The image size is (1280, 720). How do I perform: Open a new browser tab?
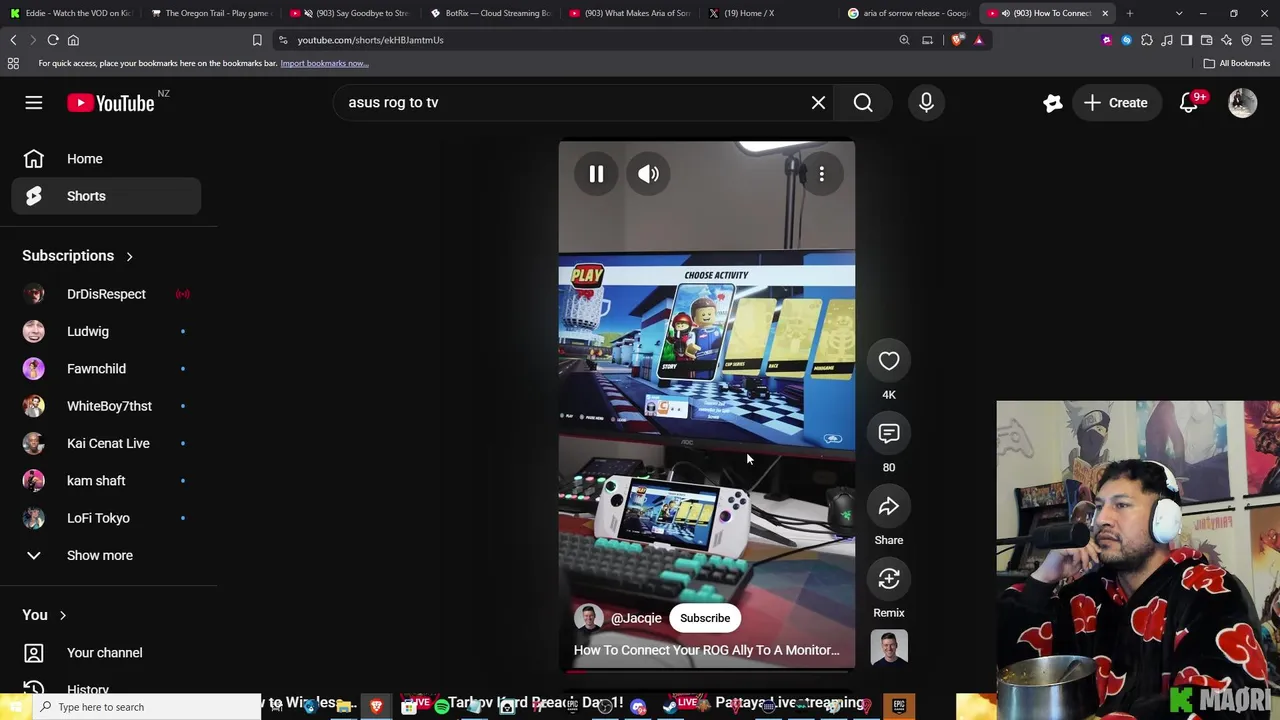click(1130, 13)
